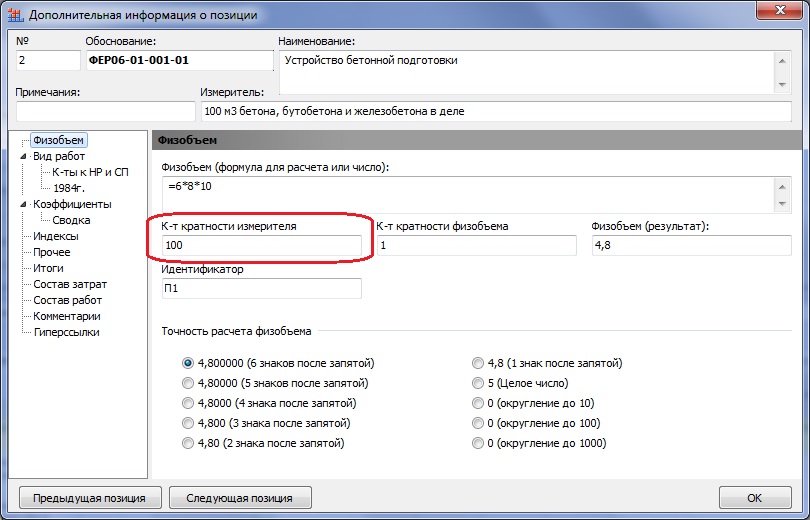Image resolution: width=810 pixels, height=520 pixels.
Task: Select 6 decimal places precision option
Action: [x=188, y=363]
